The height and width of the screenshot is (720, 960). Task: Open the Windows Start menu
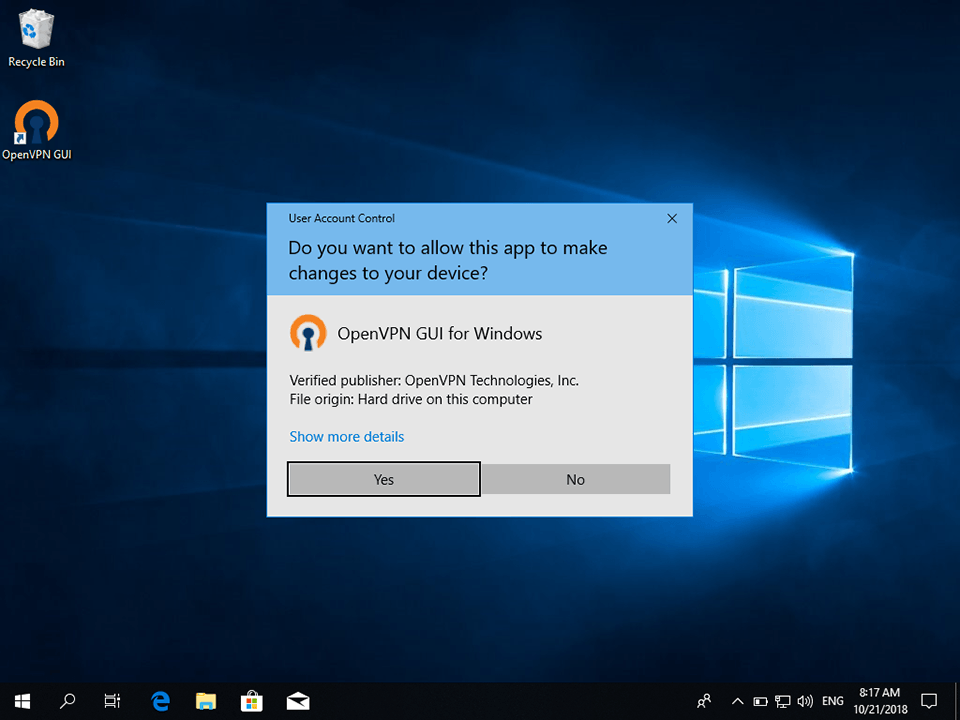[x=22, y=701]
